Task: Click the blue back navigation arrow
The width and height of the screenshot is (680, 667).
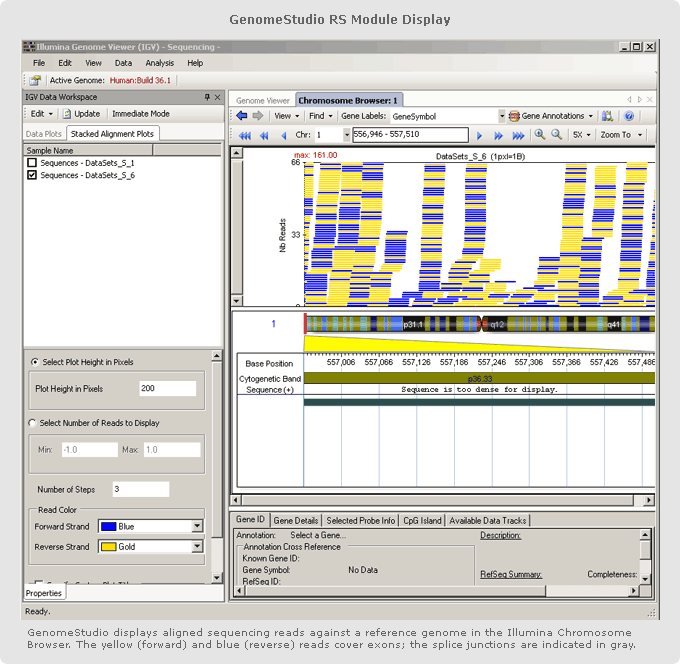Action: coord(242,116)
